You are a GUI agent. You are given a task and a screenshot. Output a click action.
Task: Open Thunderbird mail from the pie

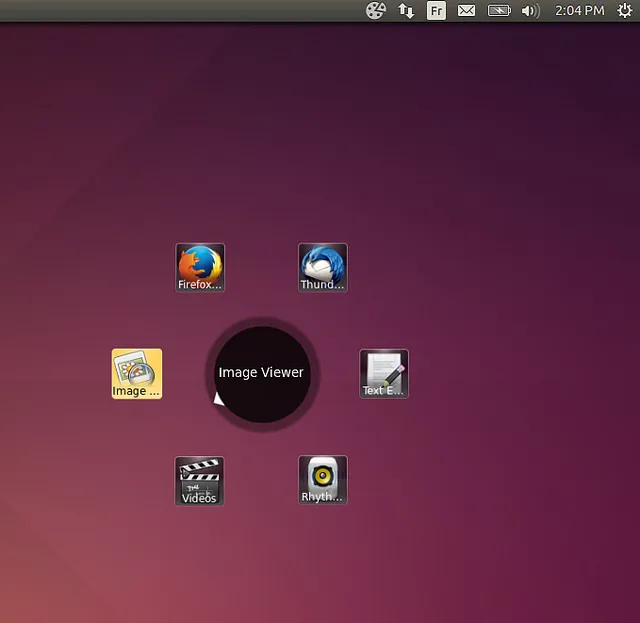coord(323,267)
